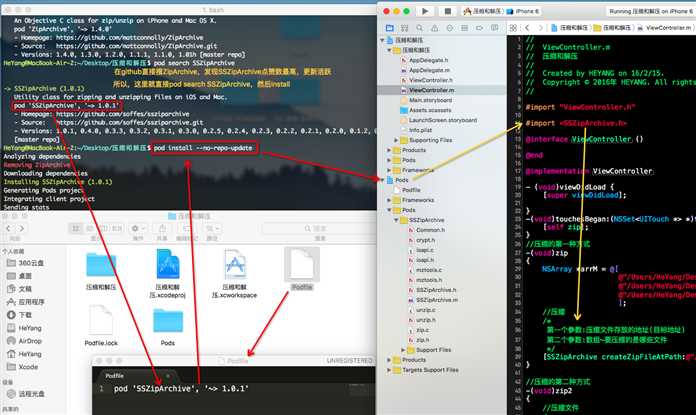Collapse the Pods project with blue icon
The image size is (696, 415).
pos(382,180)
